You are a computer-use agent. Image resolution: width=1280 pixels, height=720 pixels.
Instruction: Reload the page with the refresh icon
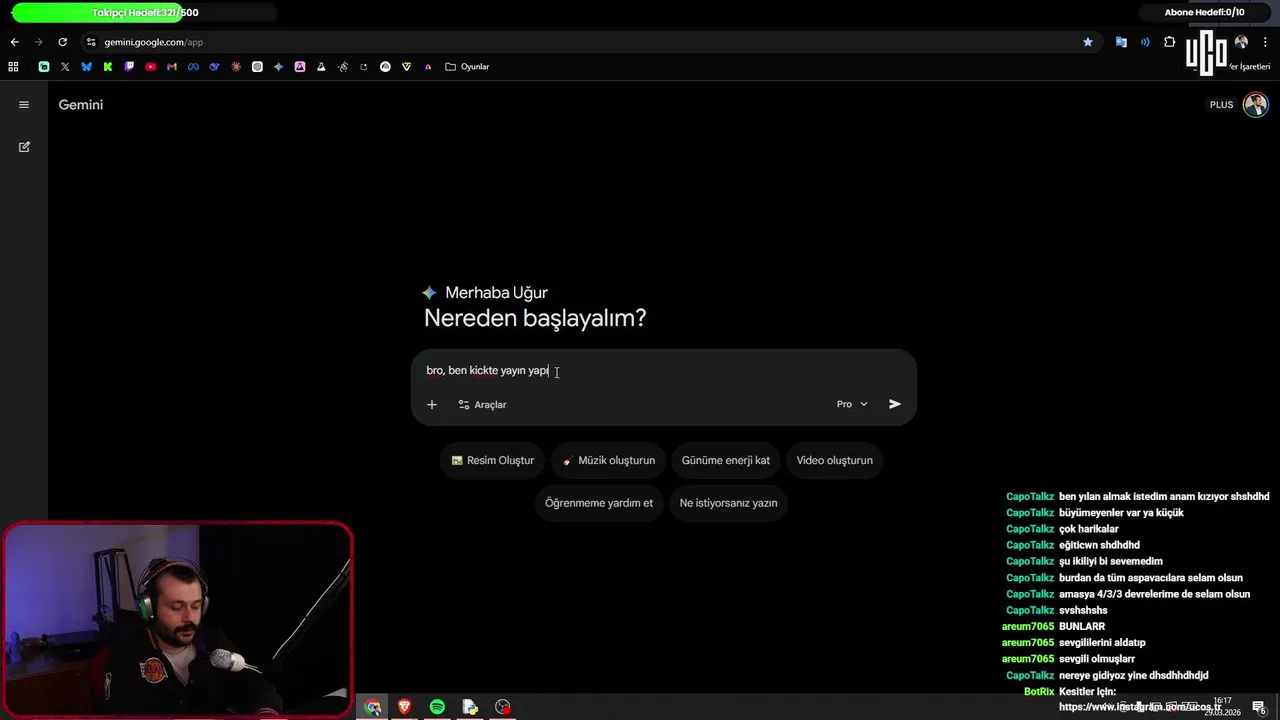(62, 42)
